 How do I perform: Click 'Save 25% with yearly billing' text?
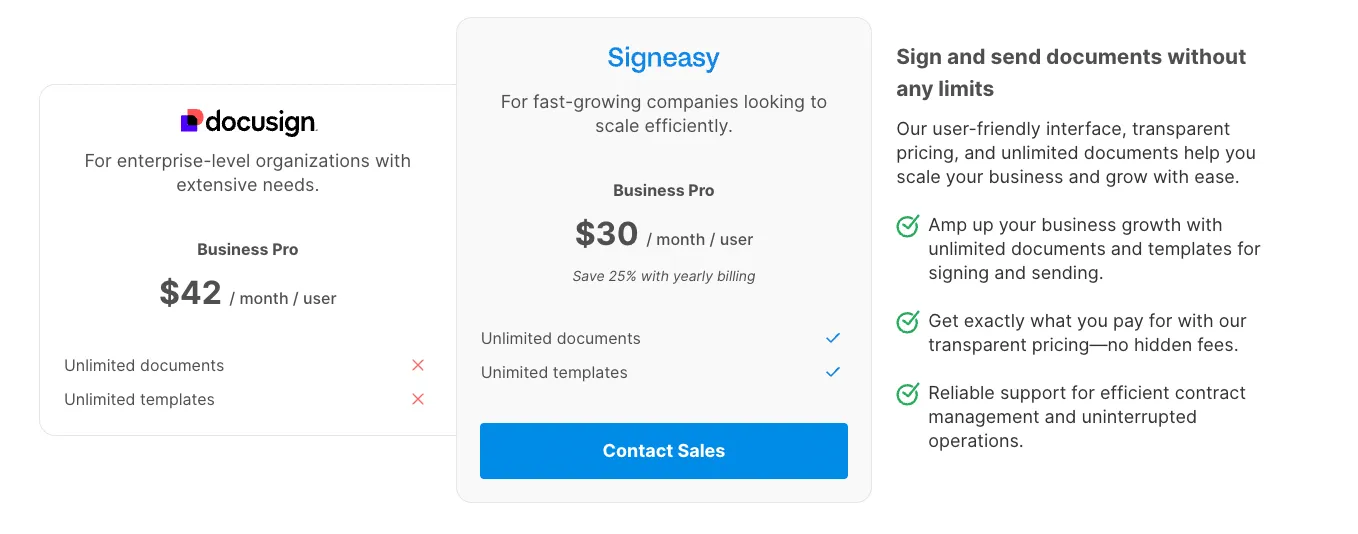664,276
